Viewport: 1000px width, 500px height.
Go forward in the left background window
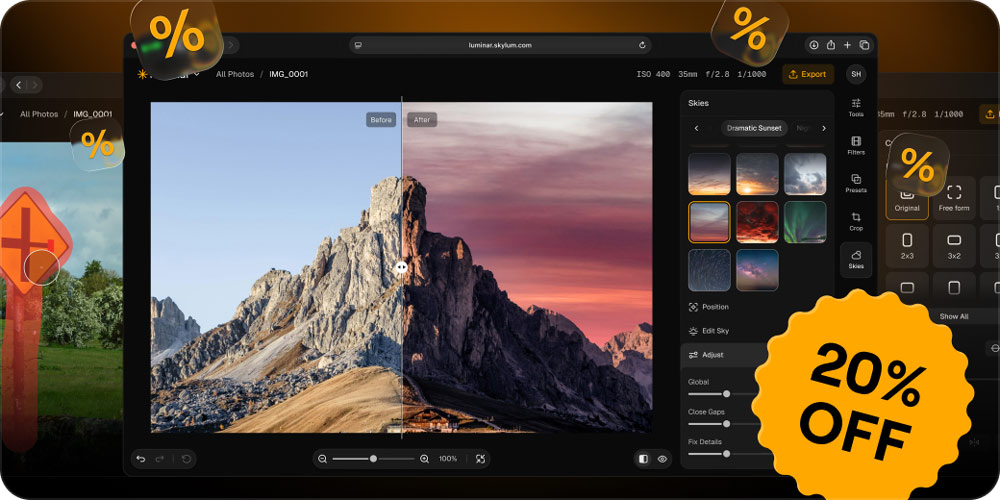pyautogui.click(x=35, y=84)
